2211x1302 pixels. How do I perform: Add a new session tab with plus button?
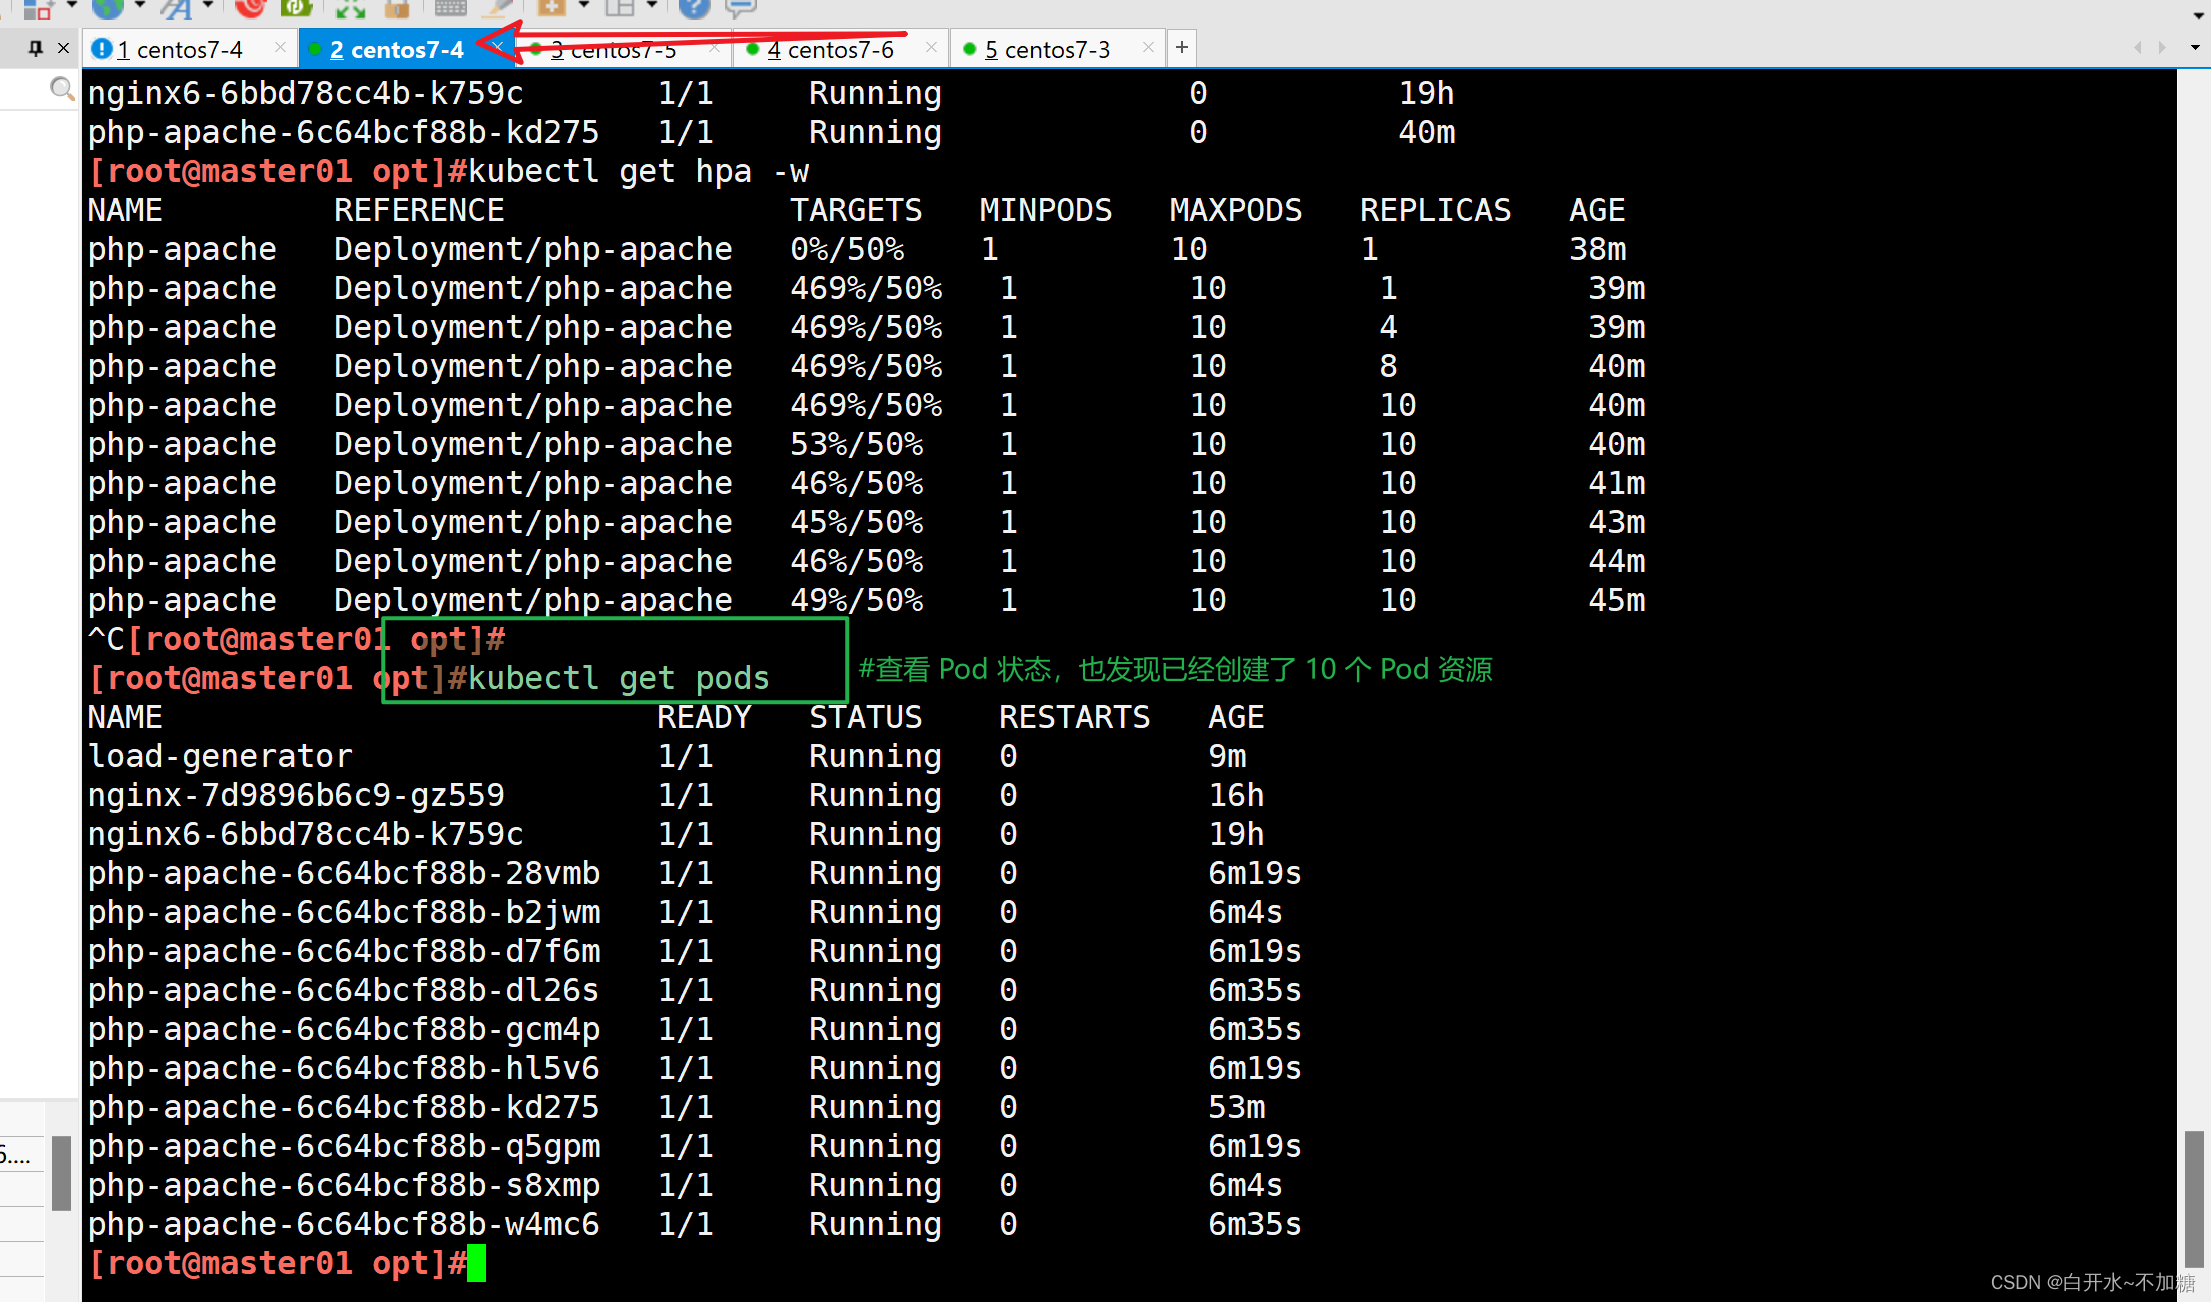pos(1182,47)
